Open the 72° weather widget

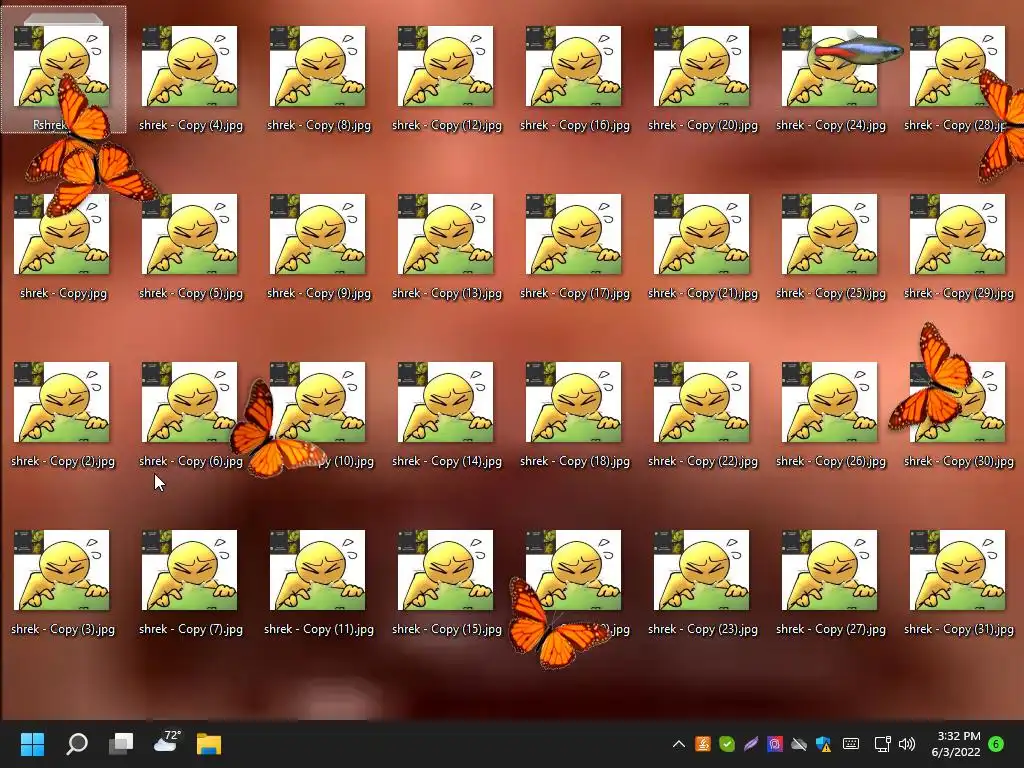click(167, 743)
